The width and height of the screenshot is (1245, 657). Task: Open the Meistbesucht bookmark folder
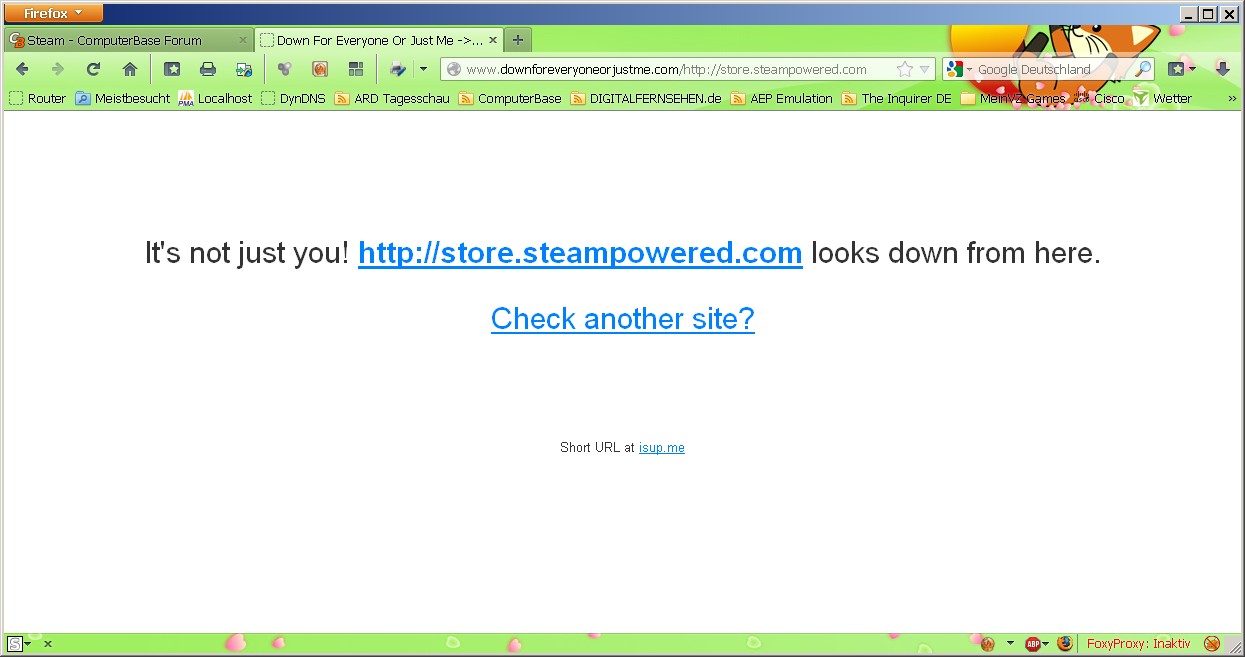pos(122,98)
